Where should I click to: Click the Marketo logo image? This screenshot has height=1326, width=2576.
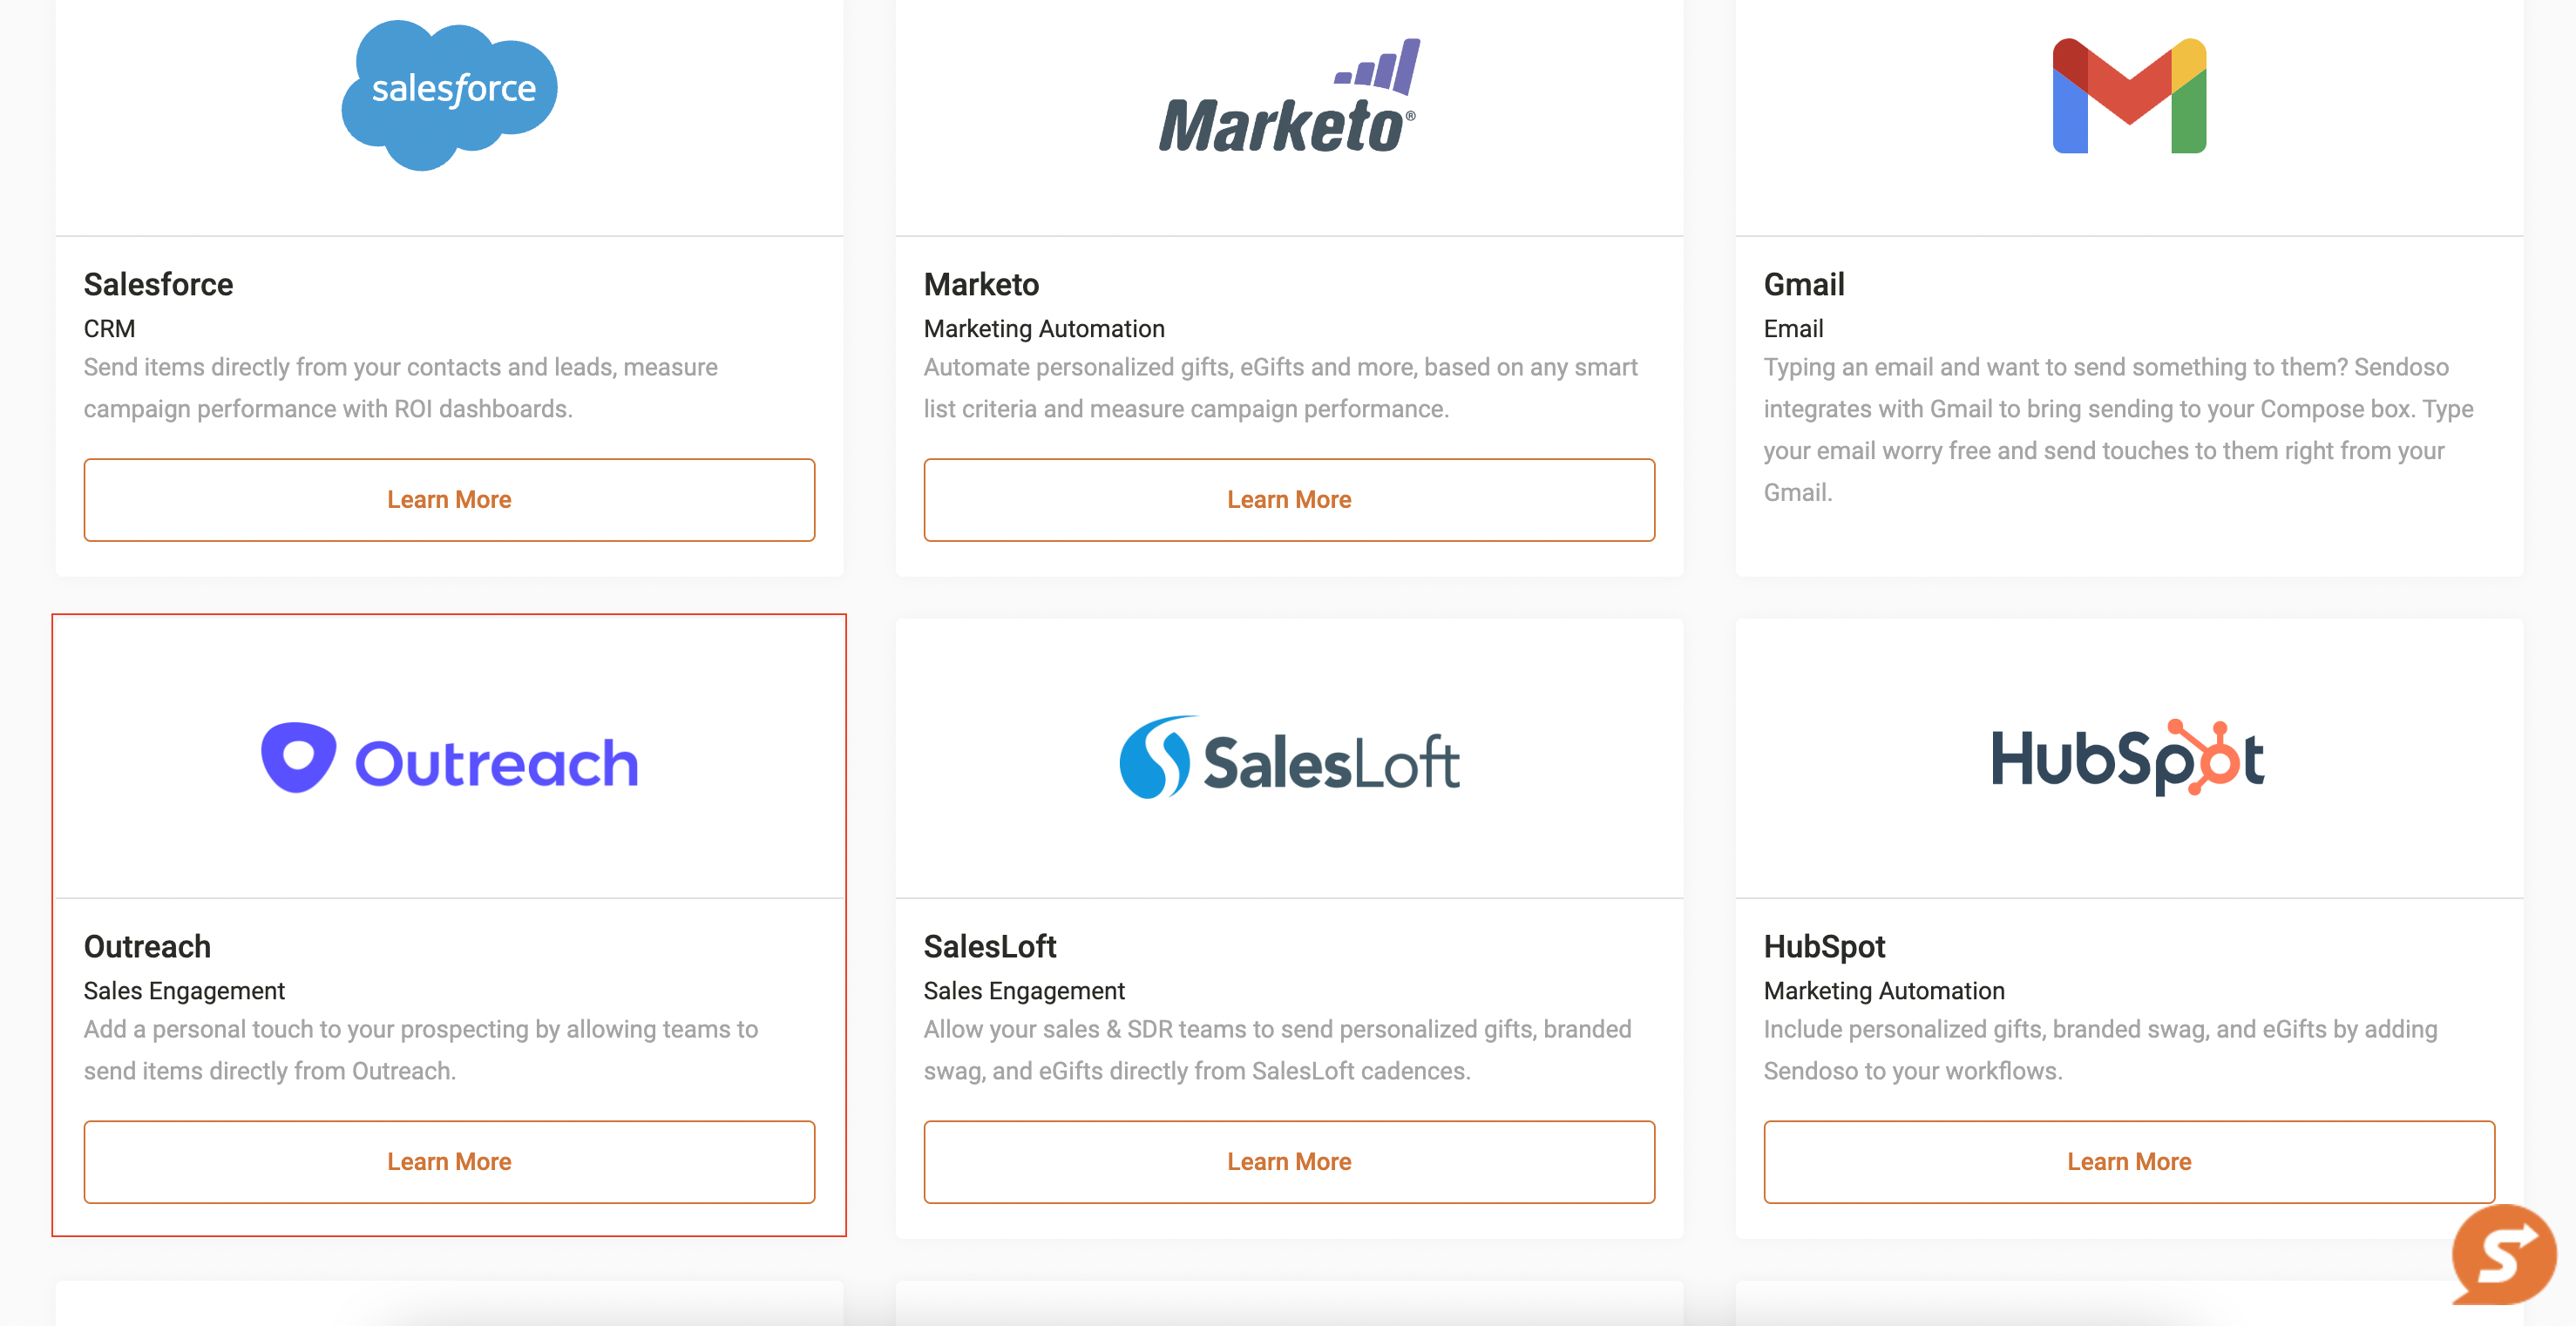(1288, 98)
